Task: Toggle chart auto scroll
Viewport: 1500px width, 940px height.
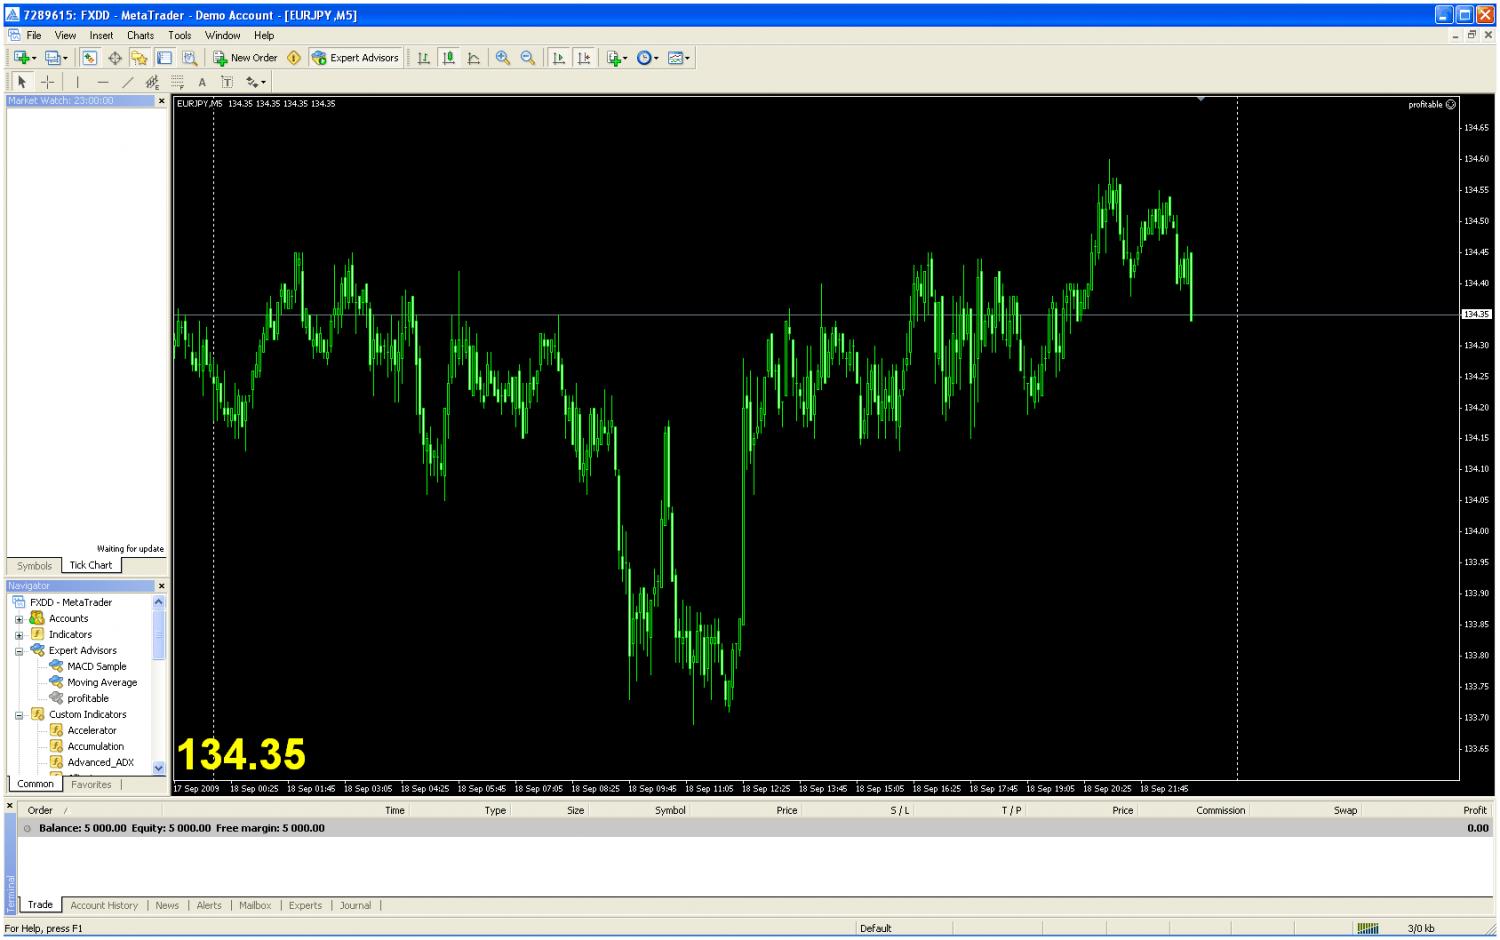Action: coord(559,58)
